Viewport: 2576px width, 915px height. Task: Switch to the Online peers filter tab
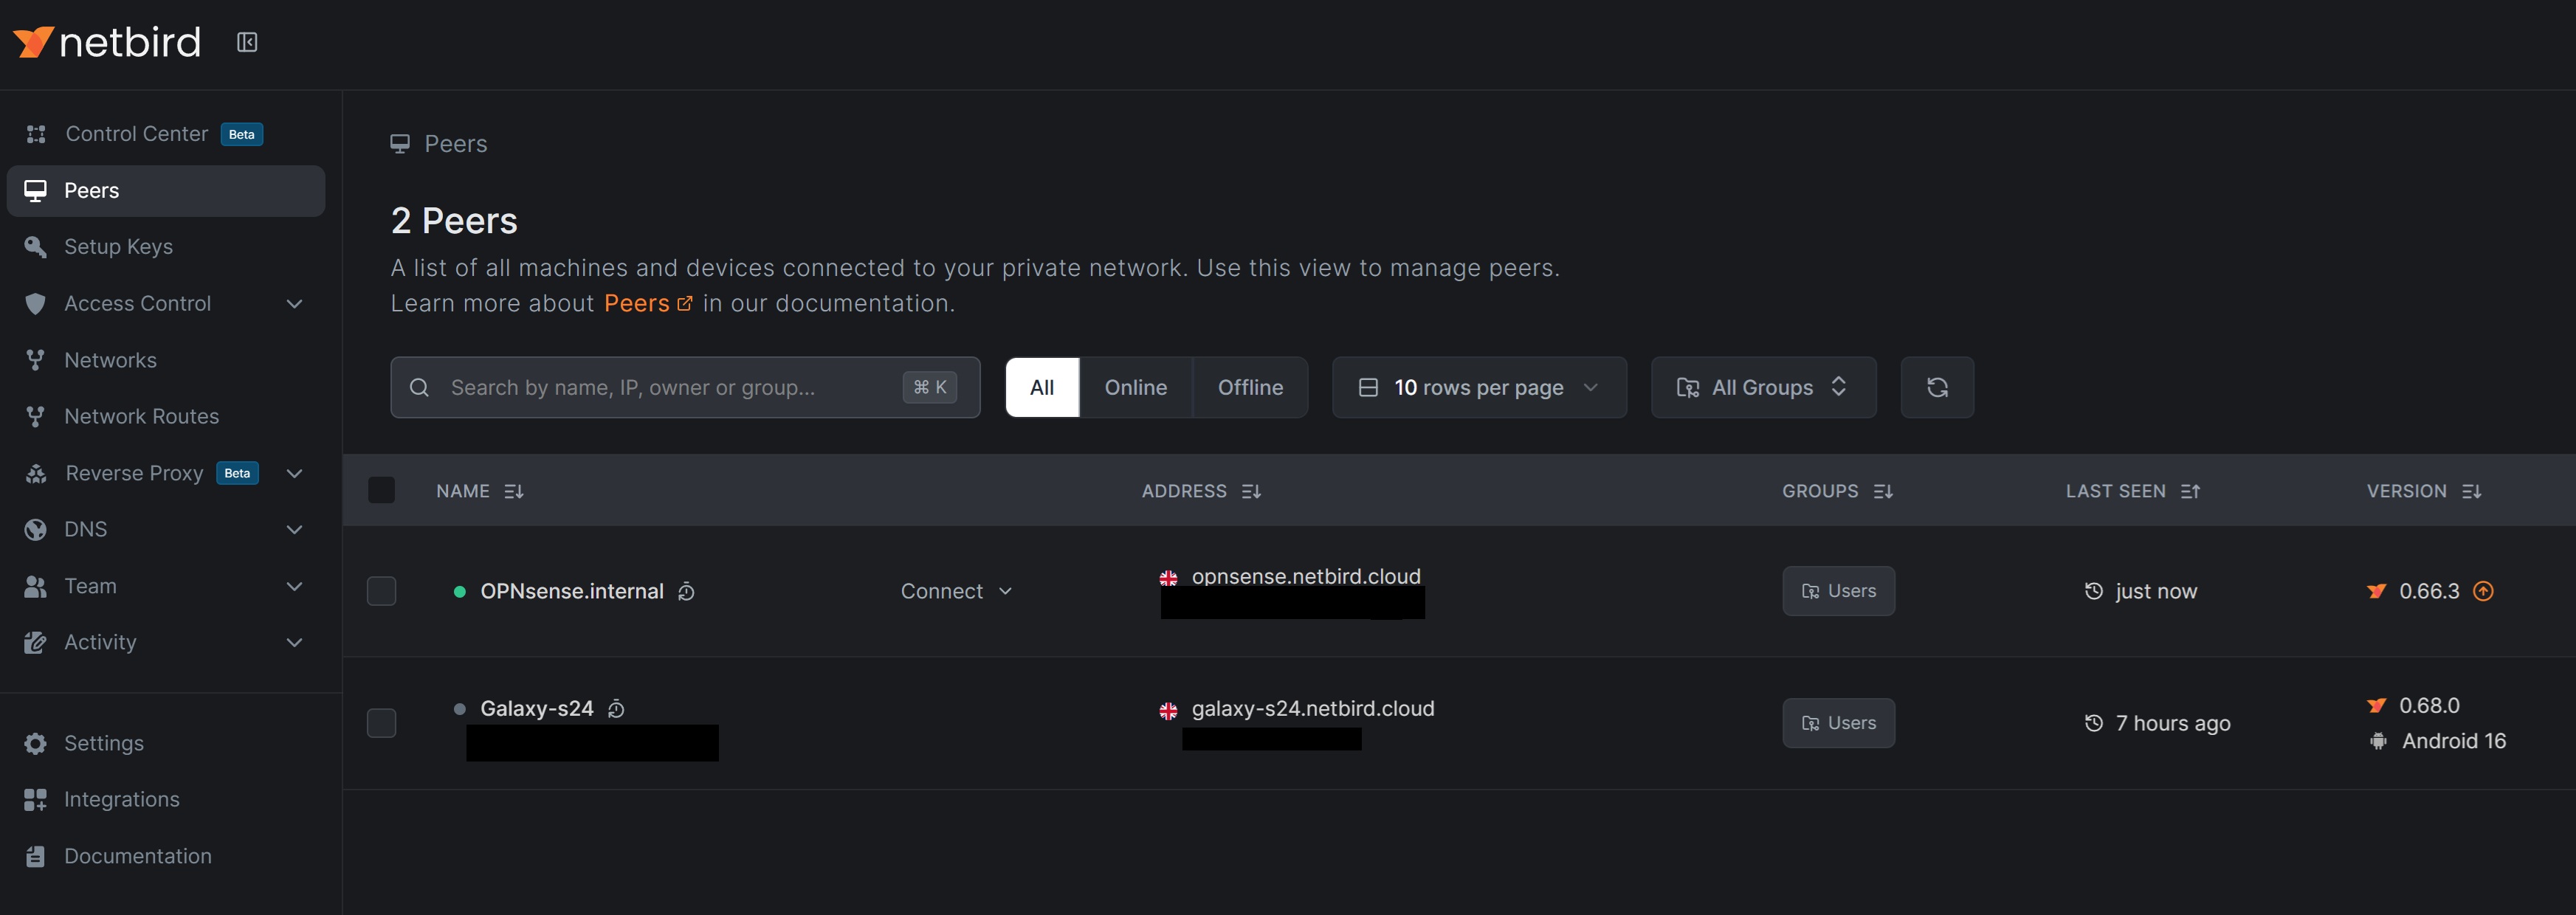click(1135, 387)
